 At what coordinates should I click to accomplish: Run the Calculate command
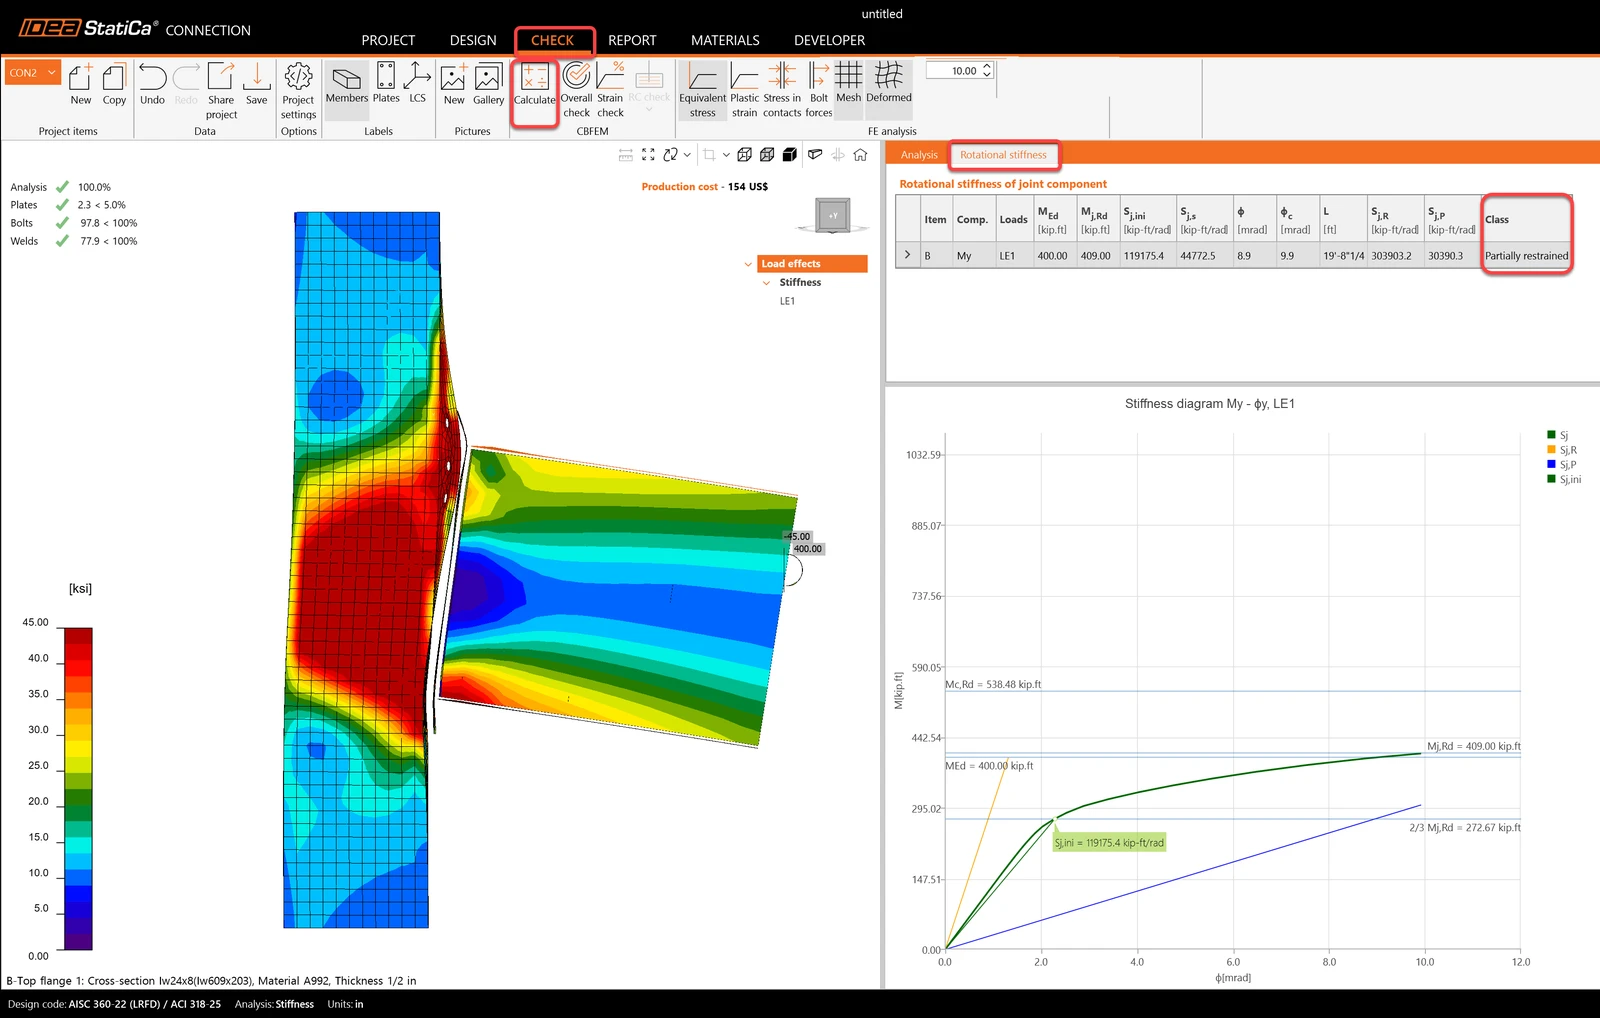(534, 84)
